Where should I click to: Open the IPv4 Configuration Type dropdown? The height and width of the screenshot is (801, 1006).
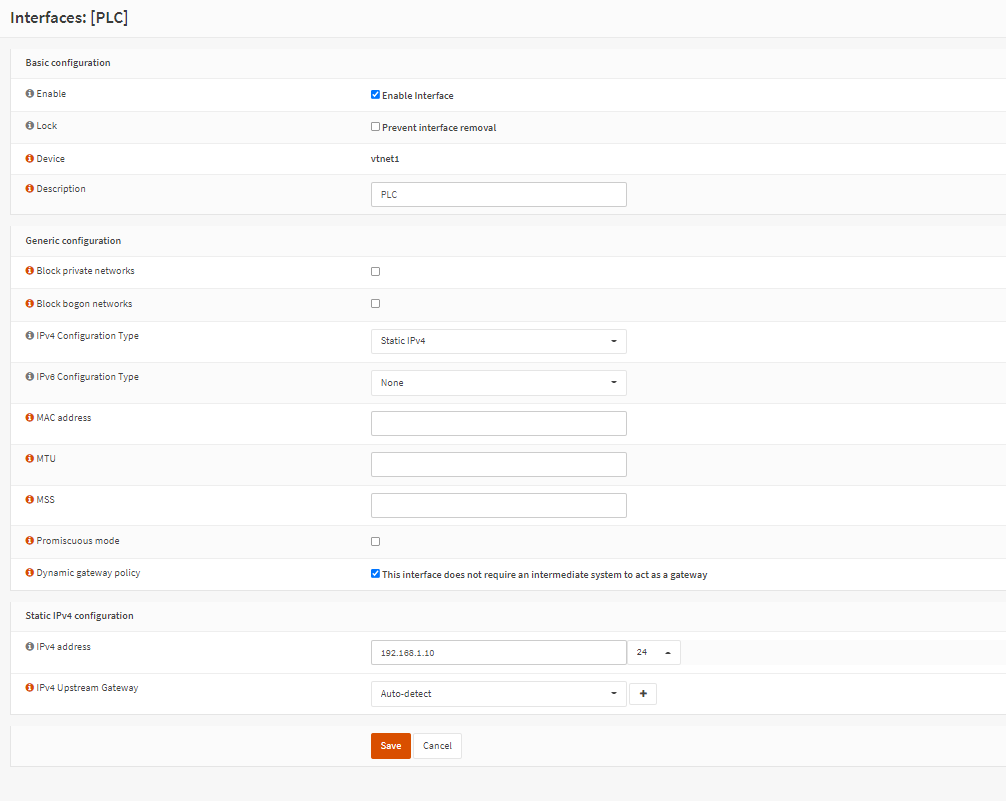pos(498,341)
